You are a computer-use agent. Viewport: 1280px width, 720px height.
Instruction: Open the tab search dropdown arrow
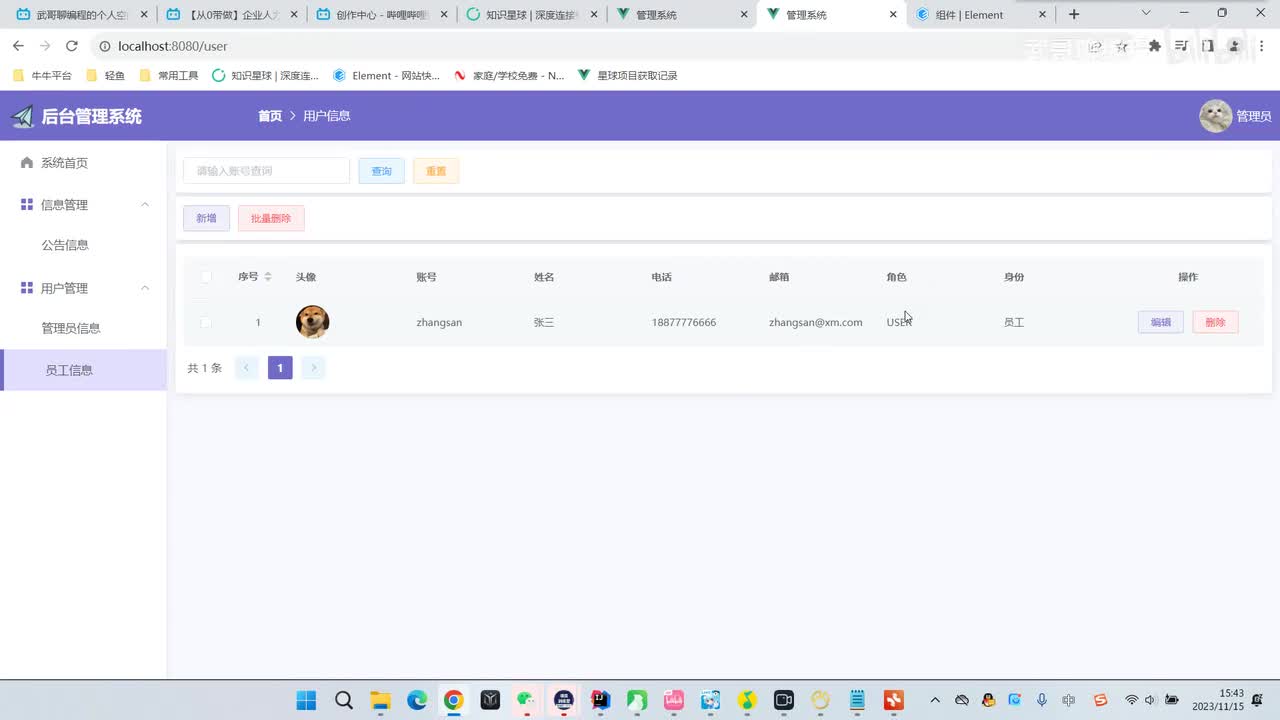[1146, 13]
